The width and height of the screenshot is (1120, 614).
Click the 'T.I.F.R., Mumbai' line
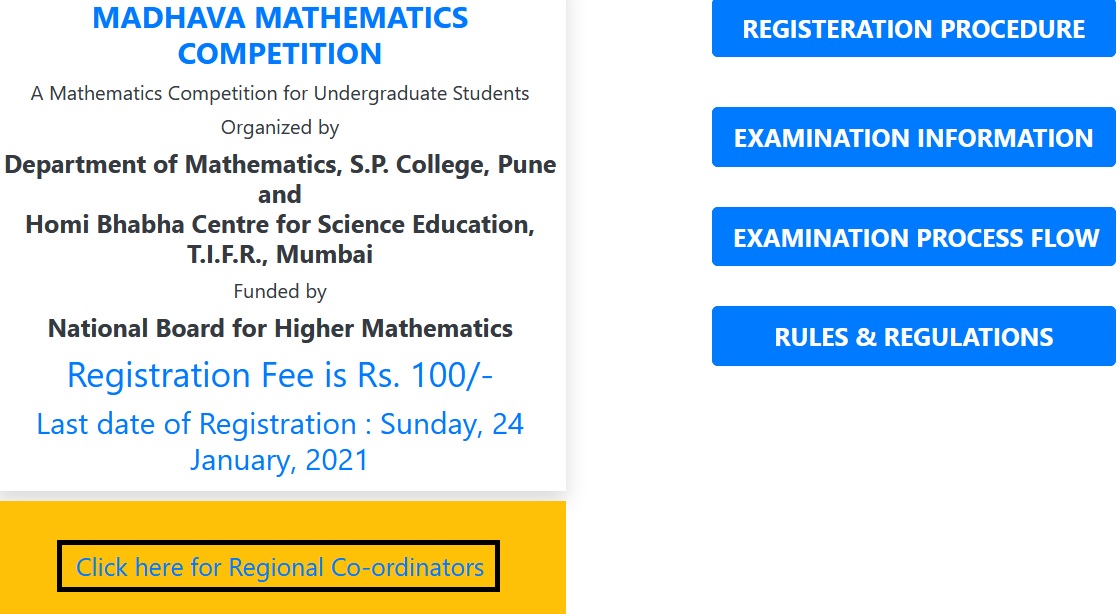[280, 254]
